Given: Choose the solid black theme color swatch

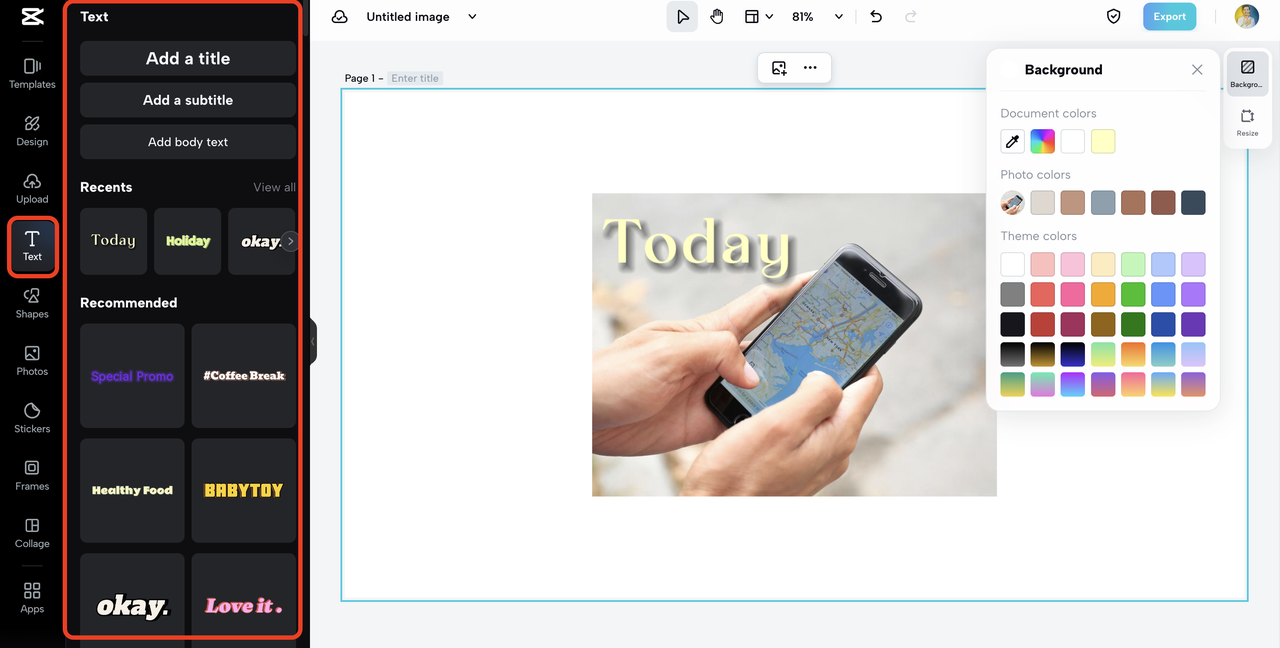Looking at the screenshot, I should [1013, 324].
